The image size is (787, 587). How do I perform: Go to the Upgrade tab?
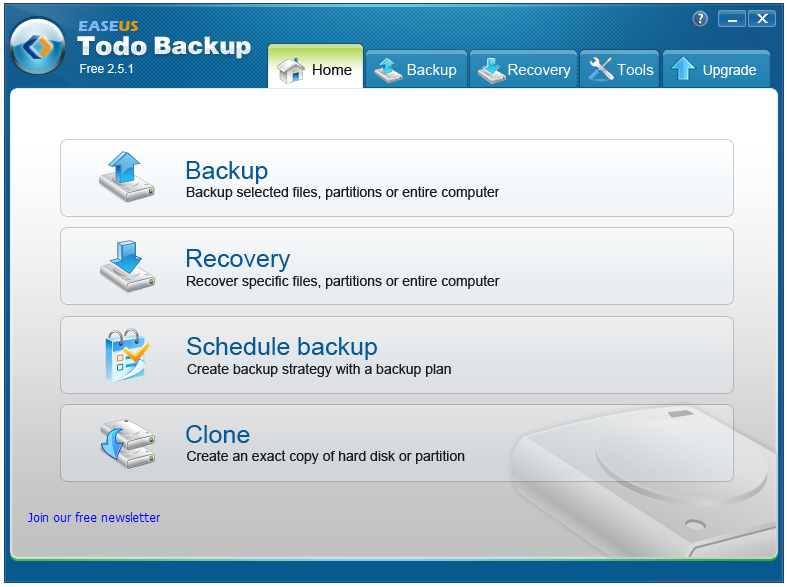coord(716,69)
